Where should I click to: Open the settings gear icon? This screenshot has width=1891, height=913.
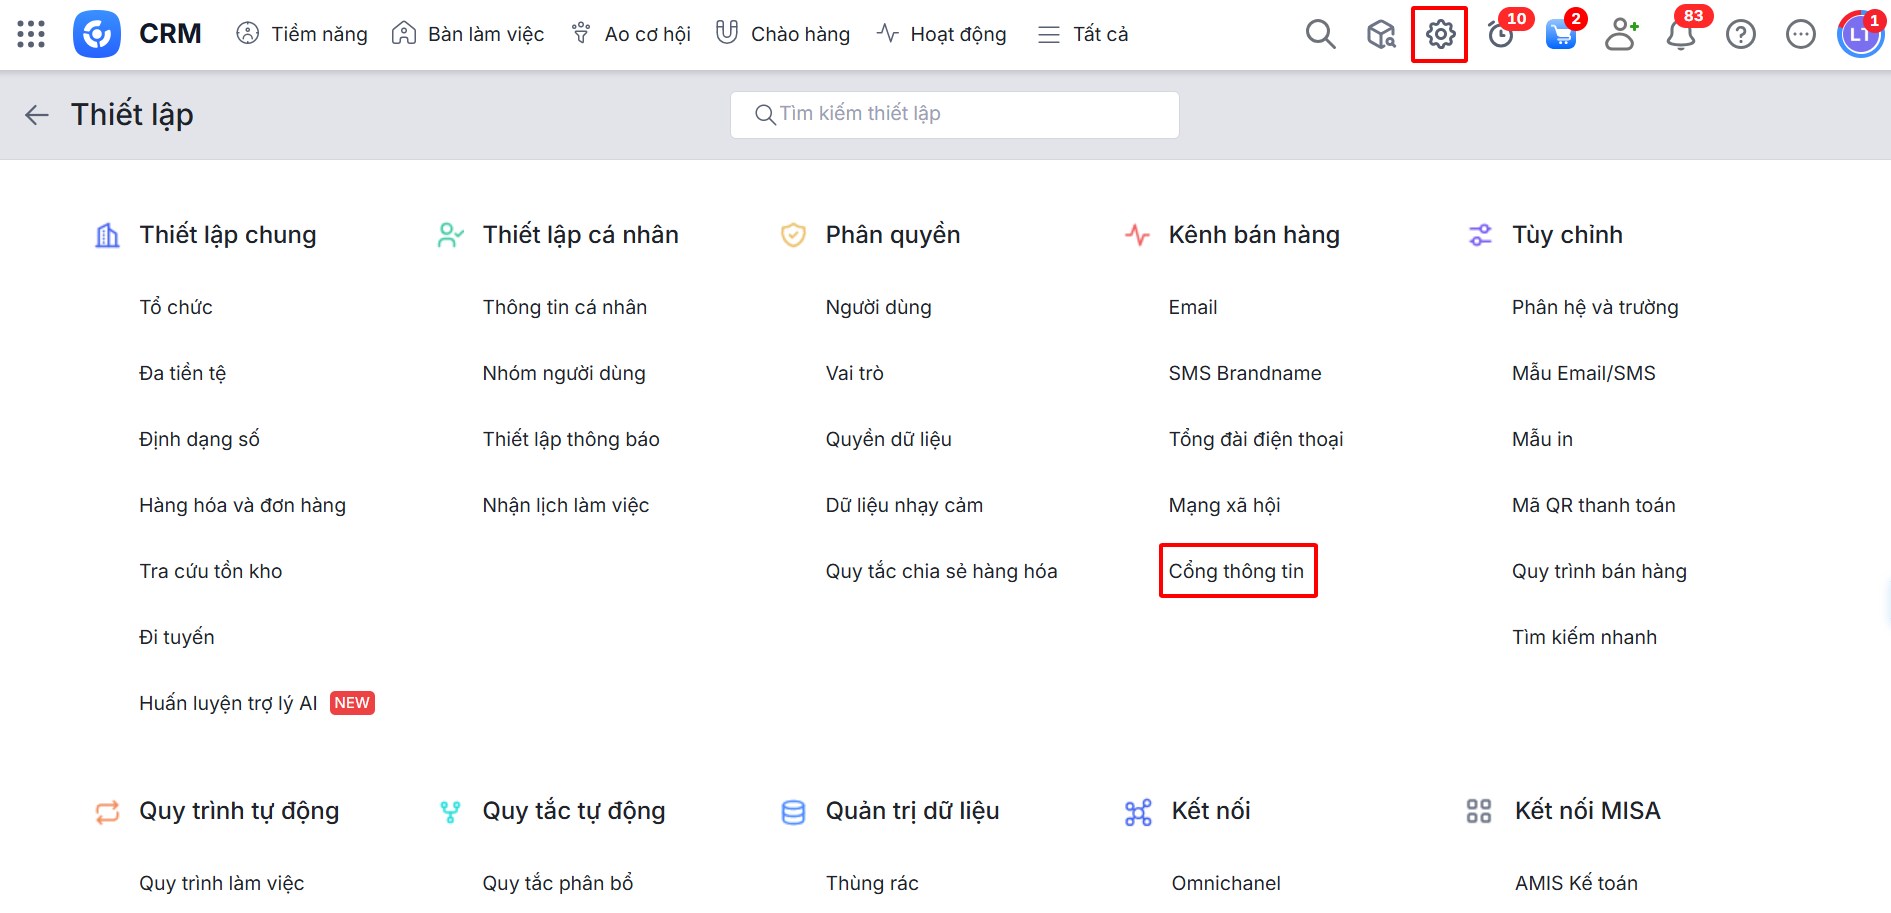pyautogui.click(x=1440, y=35)
